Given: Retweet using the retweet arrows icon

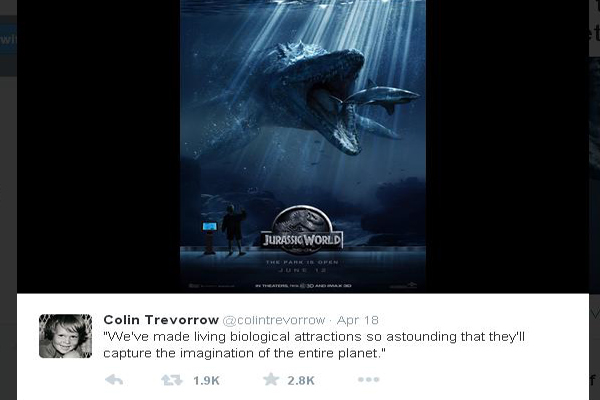Looking at the screenshot, I should click(x=172, y=380).
